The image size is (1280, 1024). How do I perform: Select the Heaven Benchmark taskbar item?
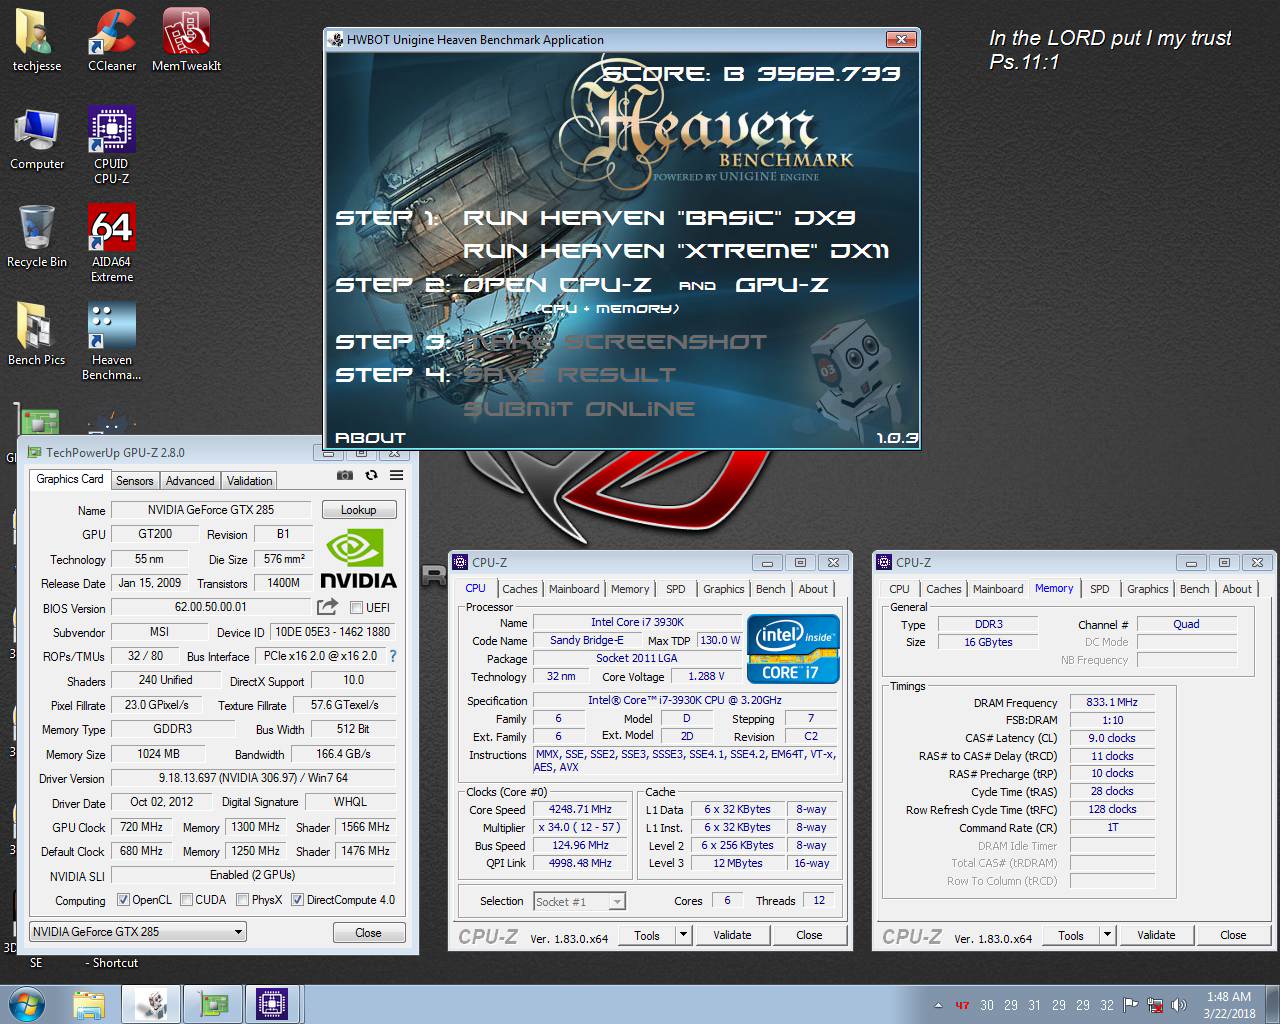coord(151,1004)
